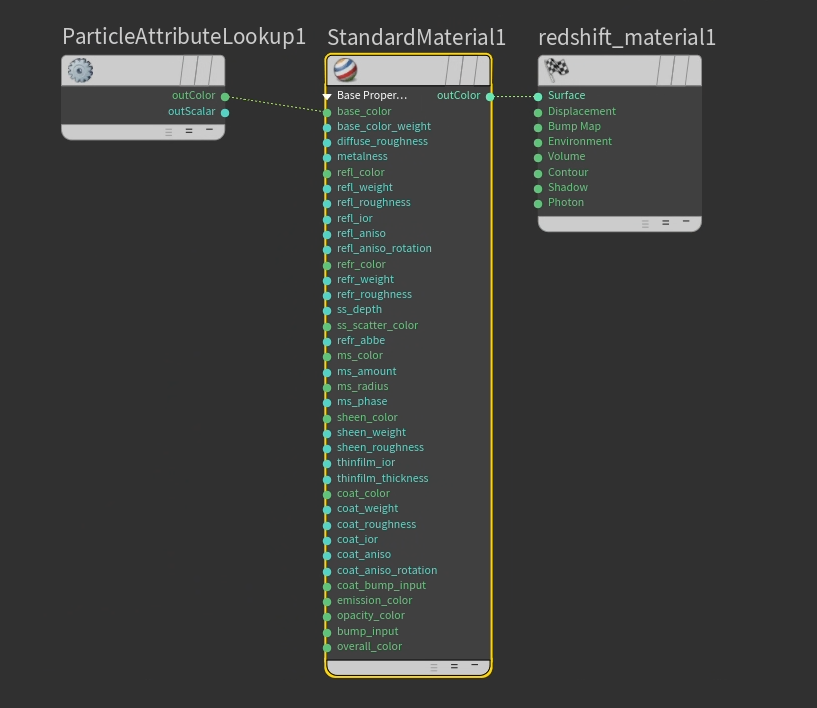Click the StandardMaterial1 node name label
This screenshot has height=708, width=817.
point(416,38)
